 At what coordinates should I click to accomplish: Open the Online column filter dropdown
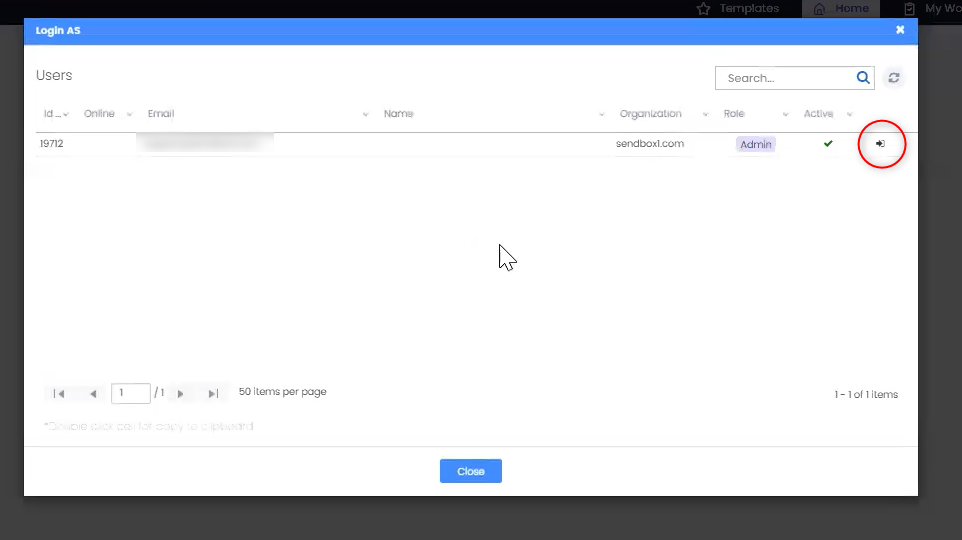(129, 114)
